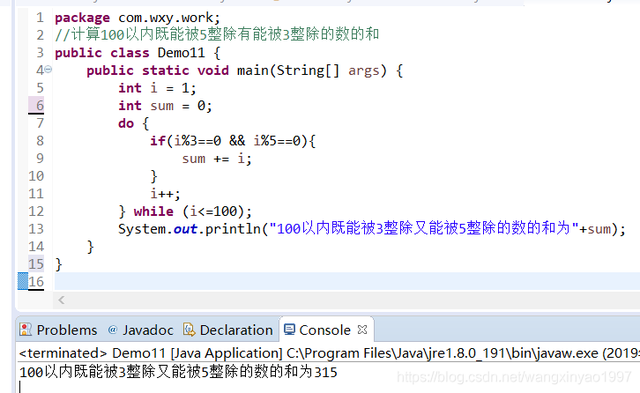Click on 'int sum = 0;' statement
640x393 pixels.
tap(165, 106)
